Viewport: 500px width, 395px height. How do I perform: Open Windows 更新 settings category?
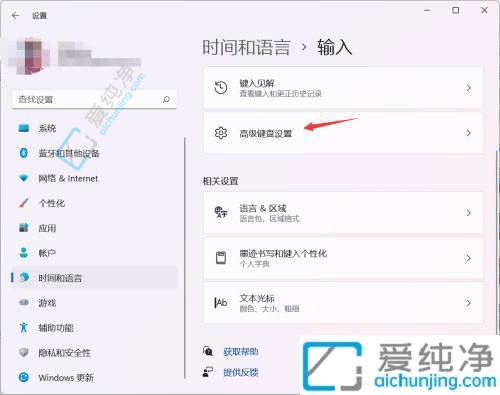pos(94,377)
